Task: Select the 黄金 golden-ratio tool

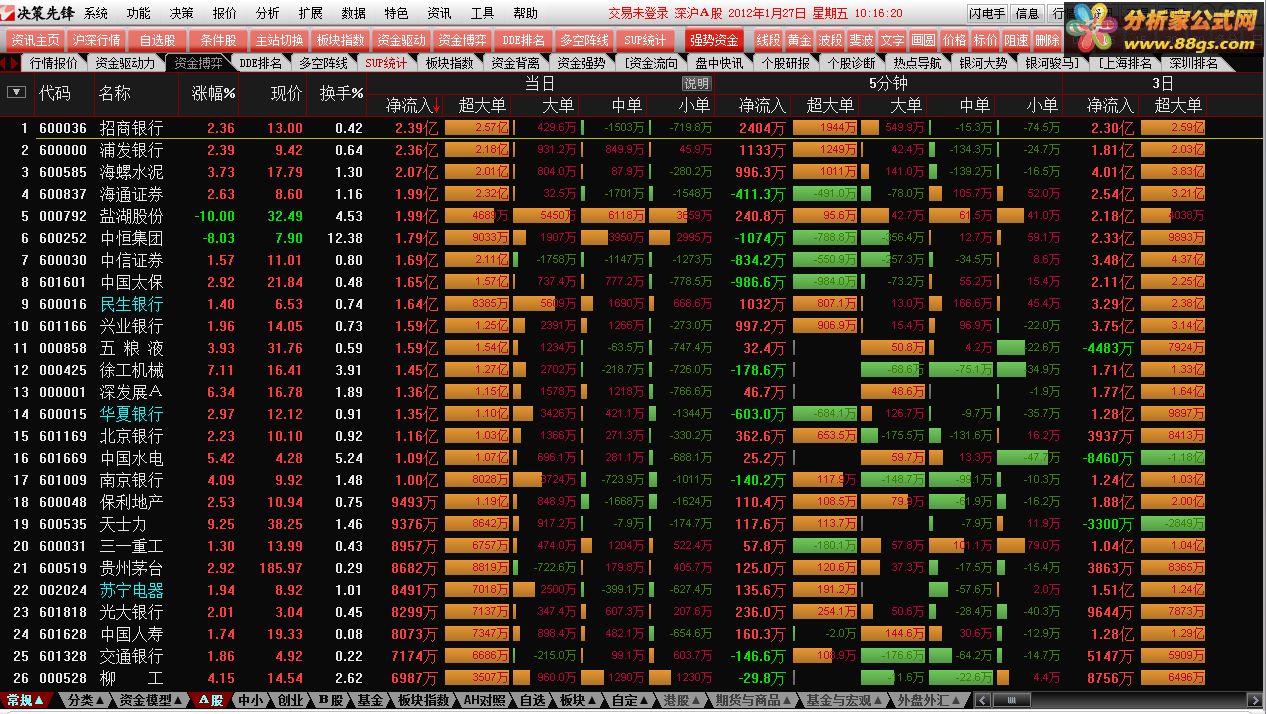Action: 799,40
